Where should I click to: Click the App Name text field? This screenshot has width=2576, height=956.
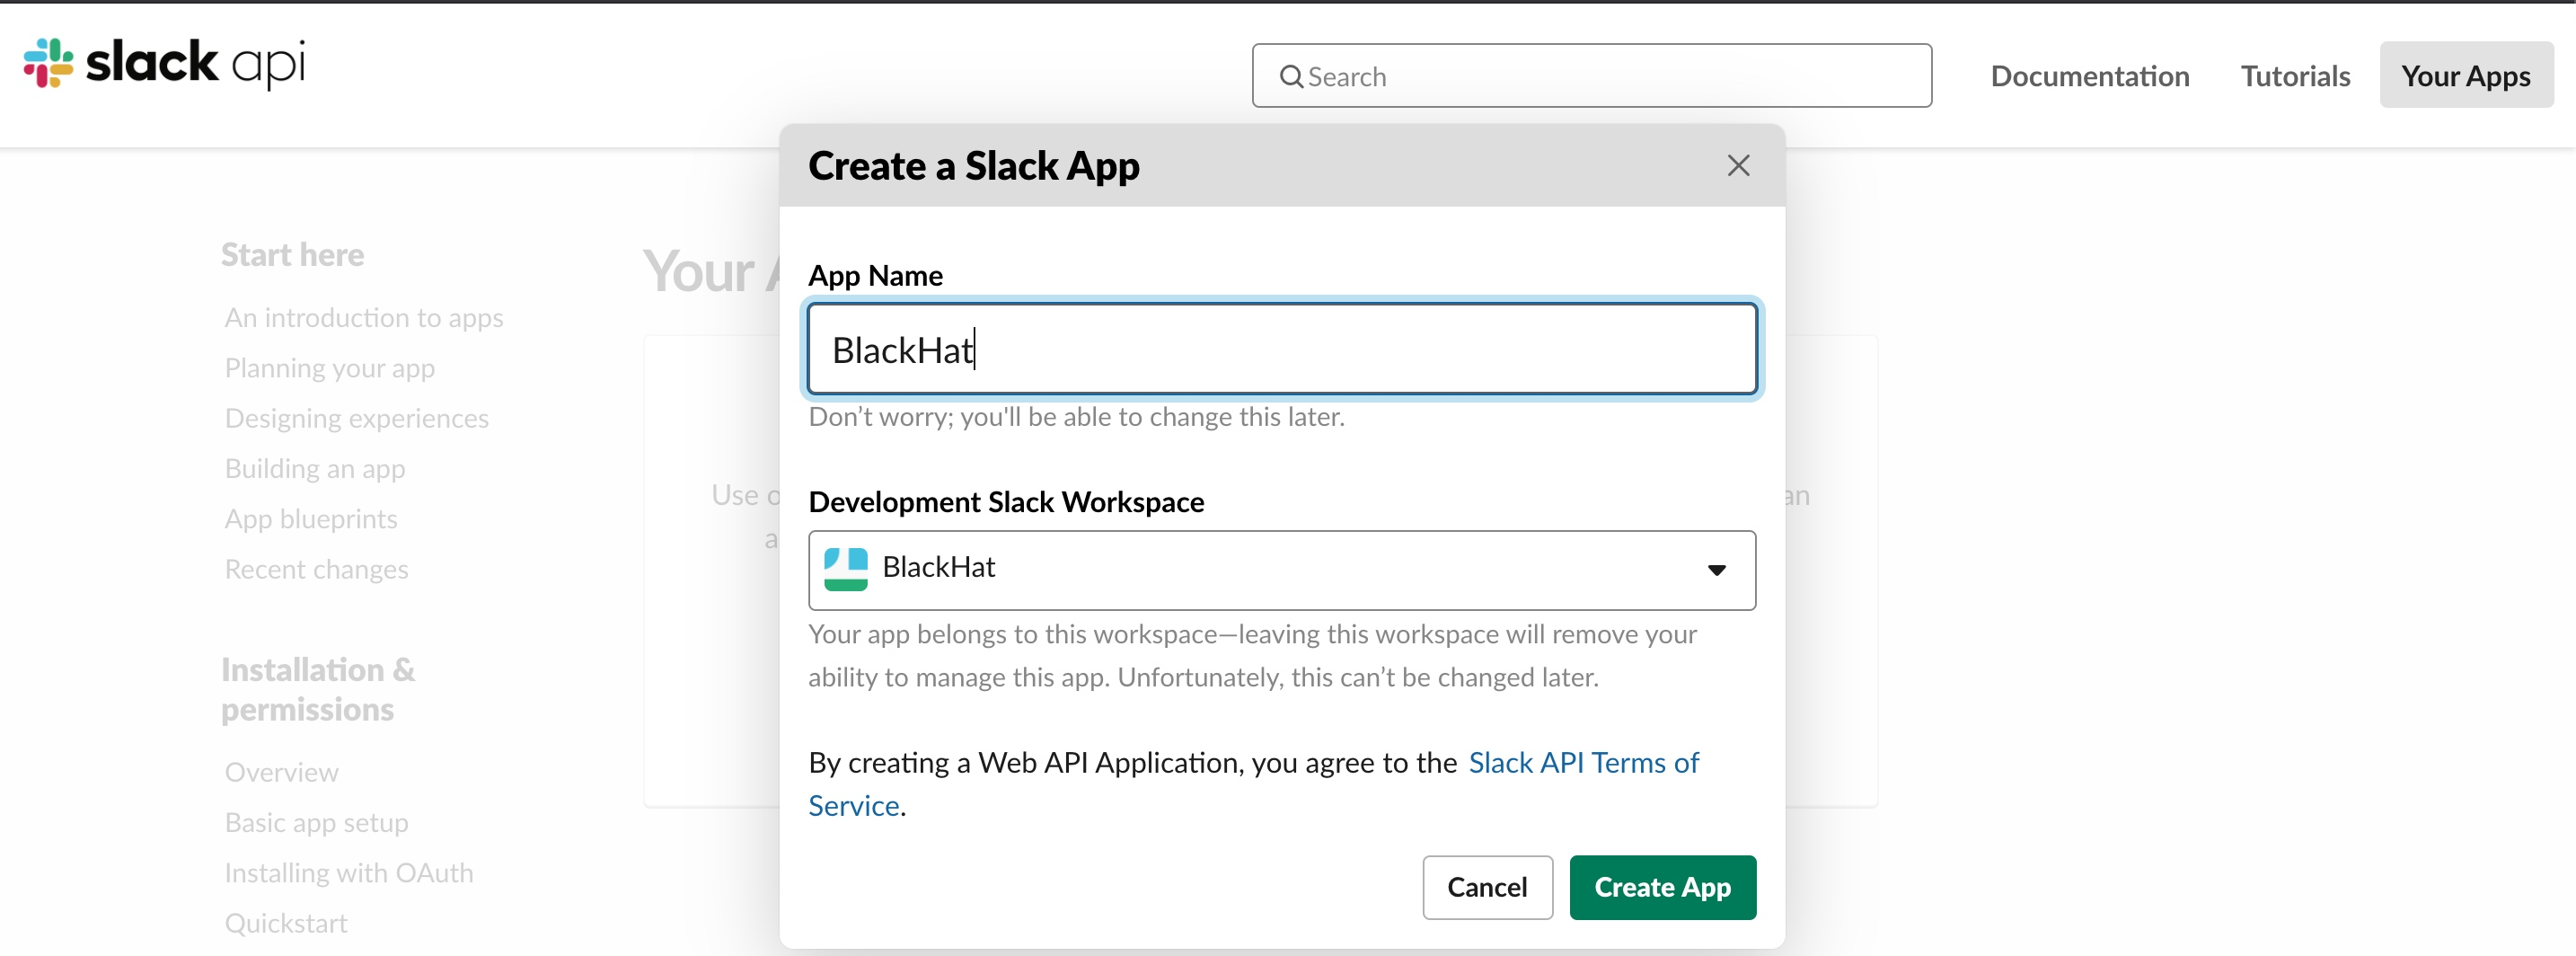(x=1280, y=350)
